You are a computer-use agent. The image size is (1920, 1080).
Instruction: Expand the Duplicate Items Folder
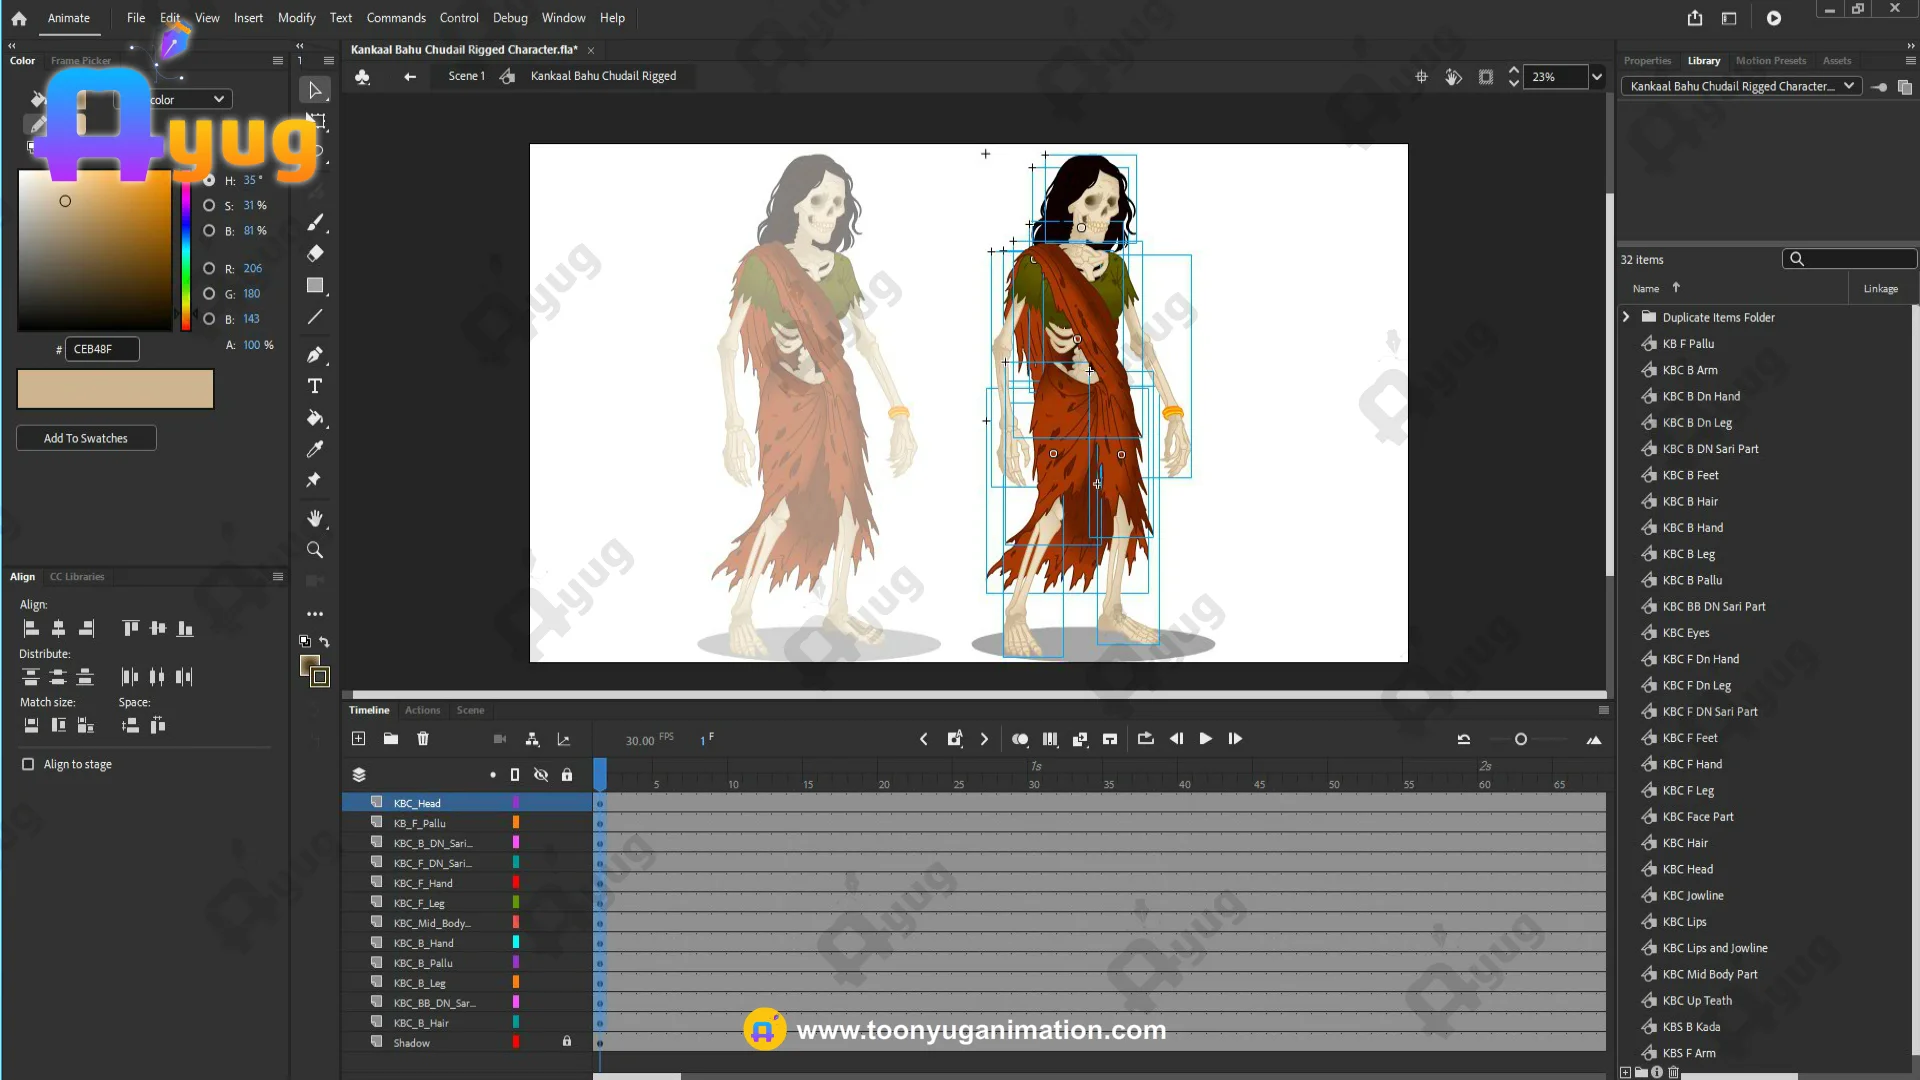pyautogui.click(x=1626, y=317)
